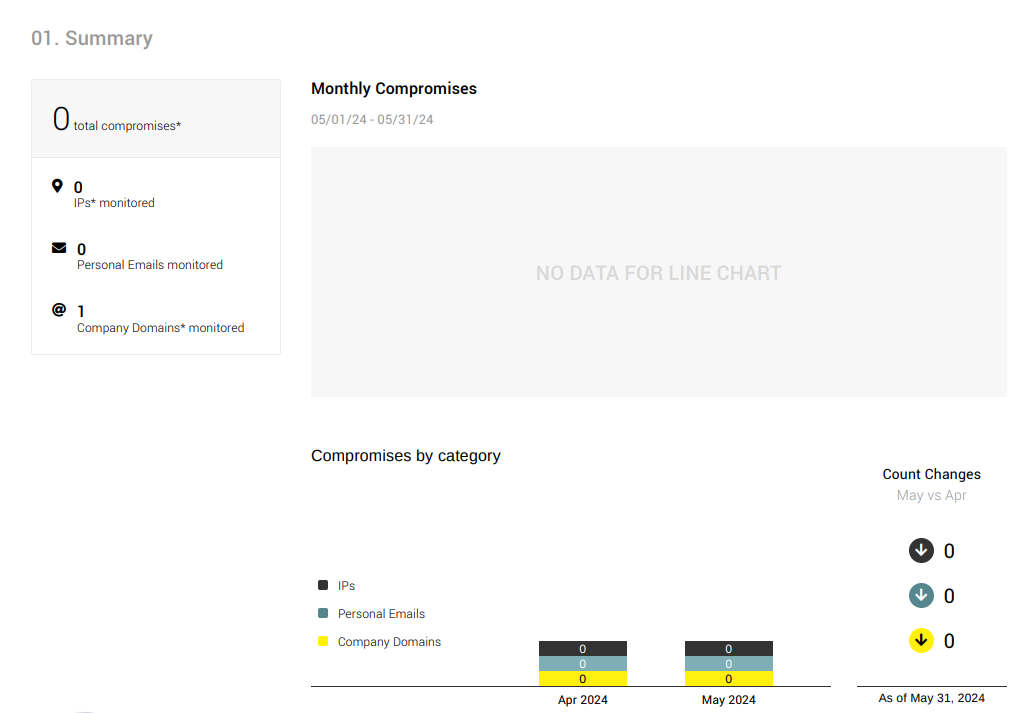The width and height of the screenshot is (1035, 713).
Task: Click the Apr 2024 dark IPs bar segment
Action: point(583,649)
